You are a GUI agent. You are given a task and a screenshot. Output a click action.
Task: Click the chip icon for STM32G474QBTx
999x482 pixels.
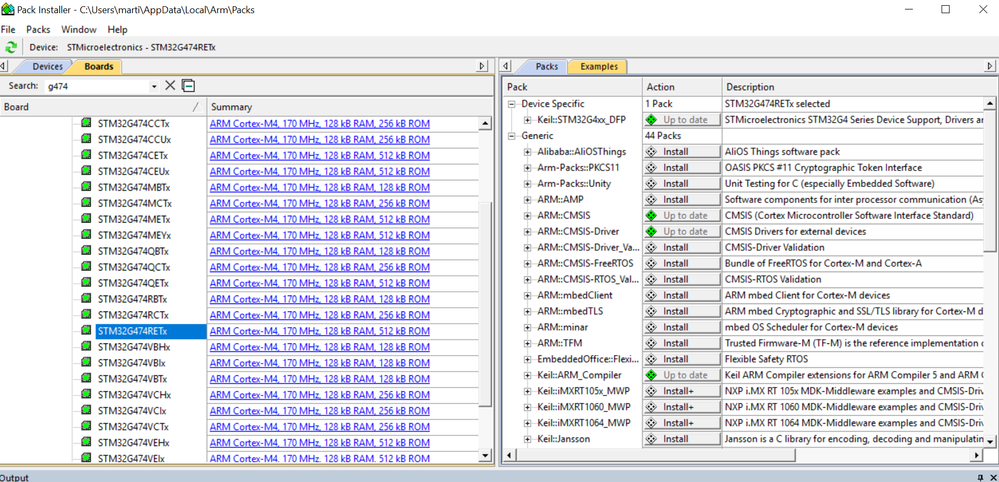pyautogui.click(x=87, y=250)
